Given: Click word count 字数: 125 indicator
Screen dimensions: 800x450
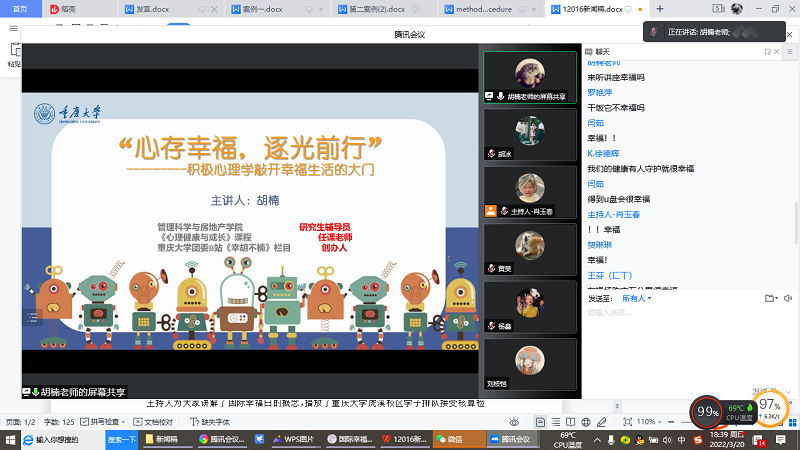Looking at the screenshot, I should [59, 422].
